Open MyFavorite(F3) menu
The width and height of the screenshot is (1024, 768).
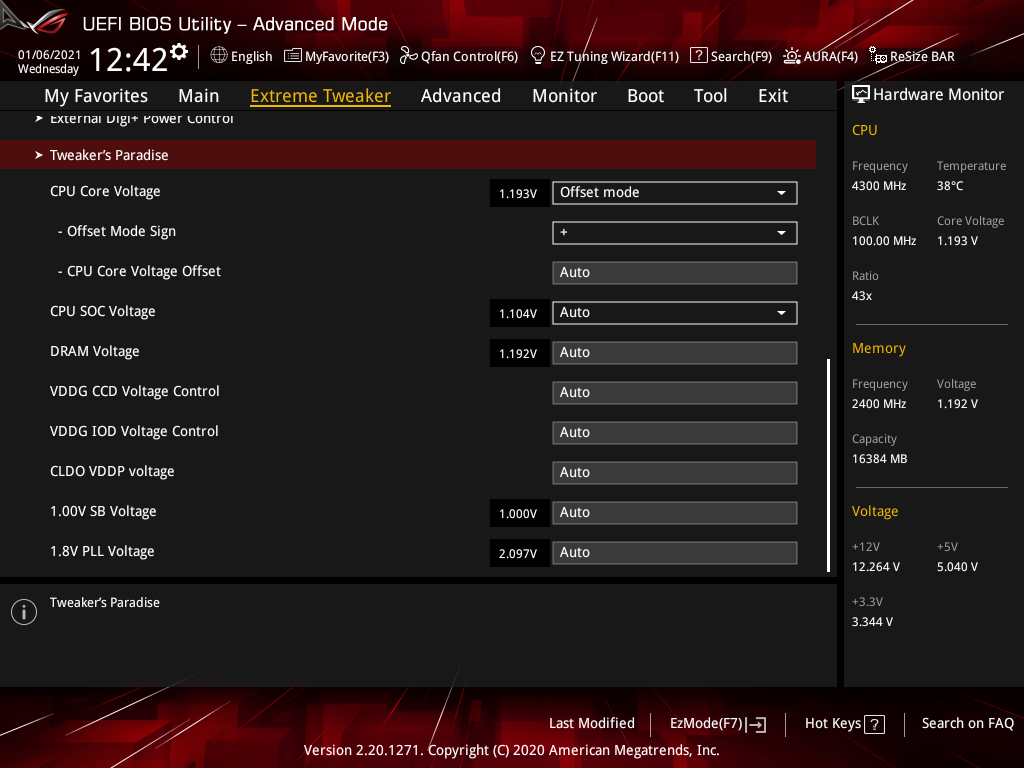(347, 56)
